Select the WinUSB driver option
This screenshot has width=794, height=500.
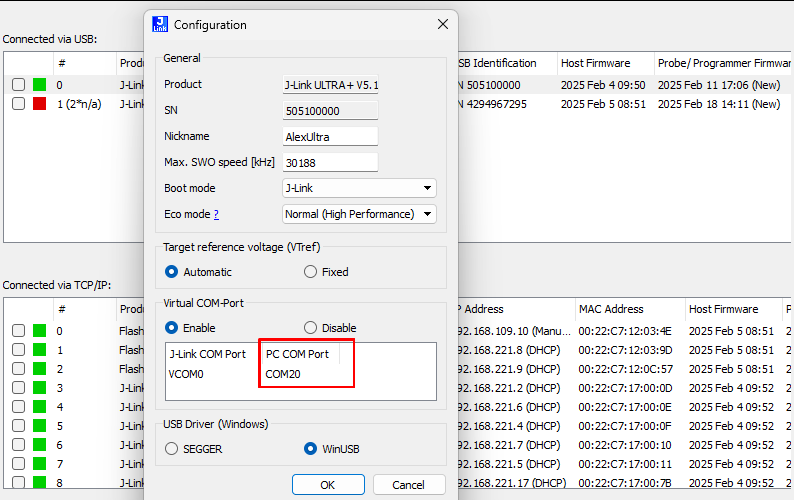332,449
